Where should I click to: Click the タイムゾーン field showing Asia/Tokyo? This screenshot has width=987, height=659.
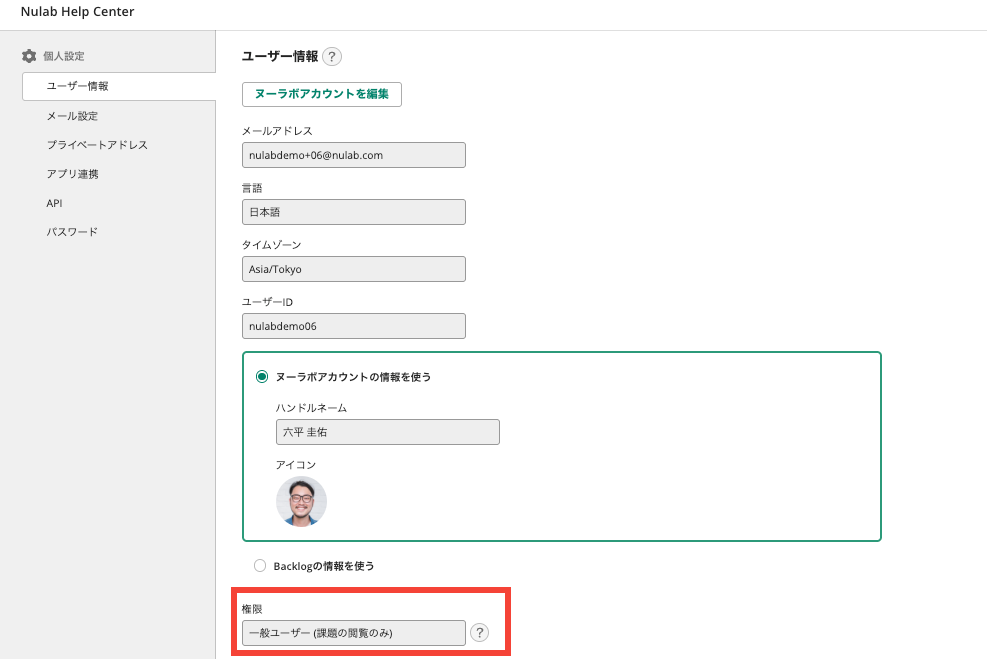point(354,269)
